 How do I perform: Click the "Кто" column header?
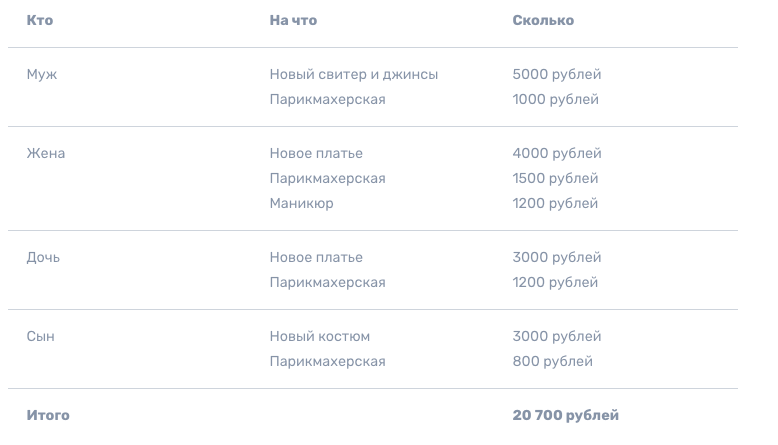[40, 20]
